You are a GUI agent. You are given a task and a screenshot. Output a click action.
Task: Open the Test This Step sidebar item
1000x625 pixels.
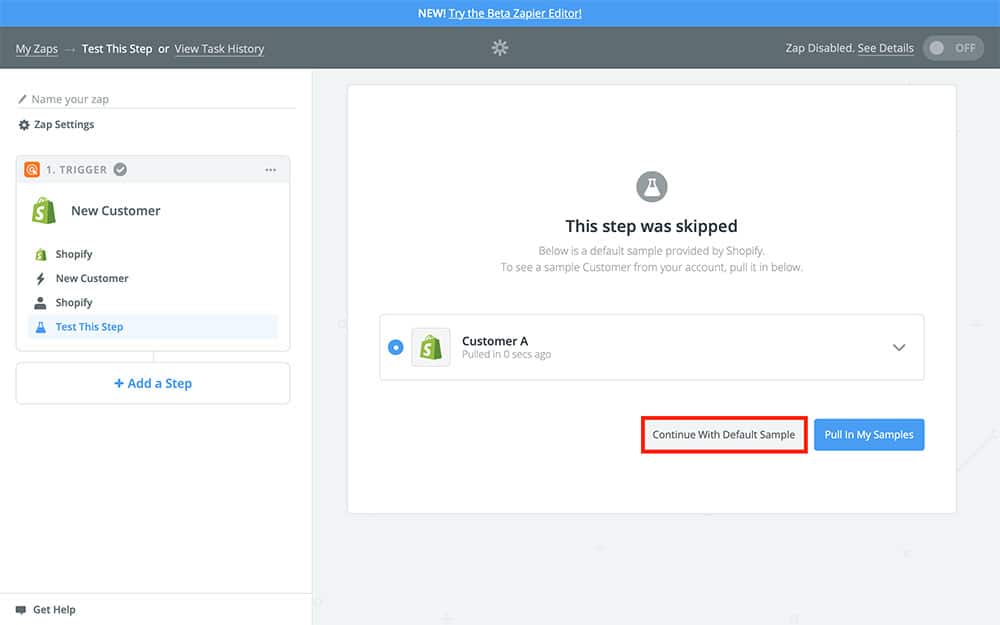coord(89,327)
